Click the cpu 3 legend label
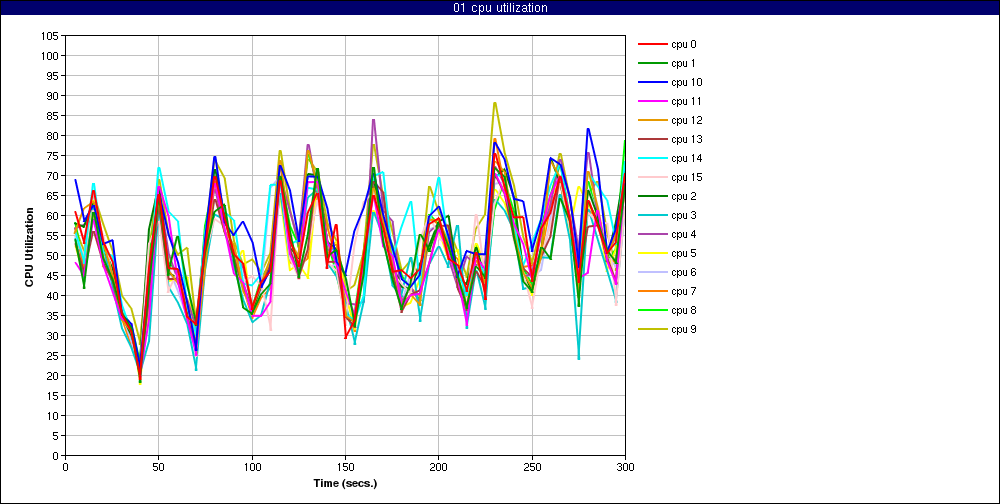Viewport: 1000px width, 504px height. pos(683,216)
